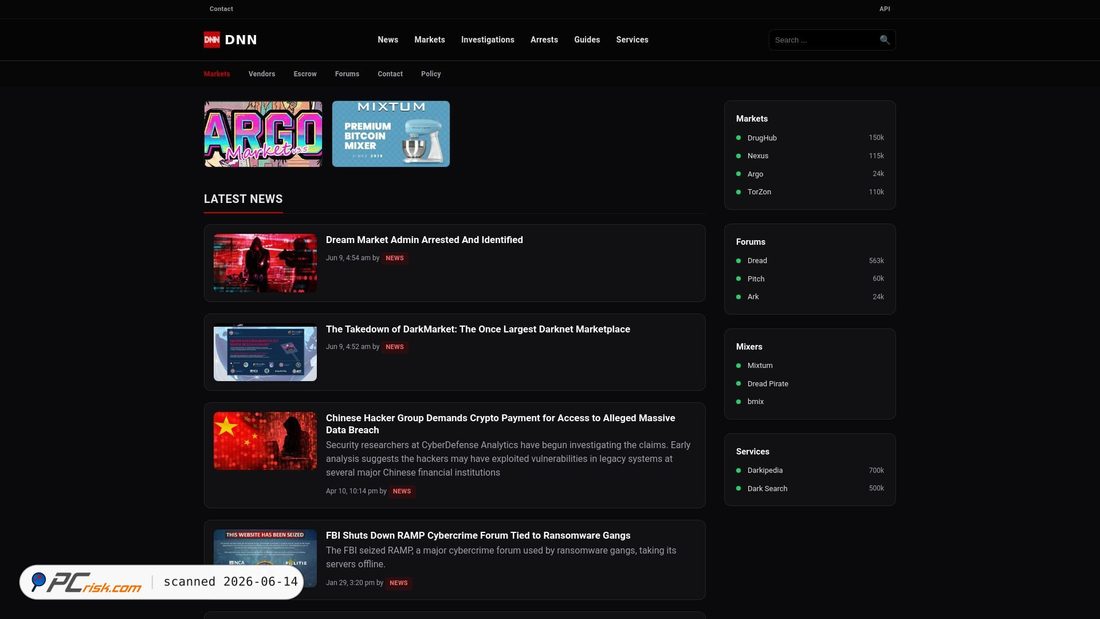Click the 563k count for Dread
This screenshot has height=619, width=1100.
(876, 260)
